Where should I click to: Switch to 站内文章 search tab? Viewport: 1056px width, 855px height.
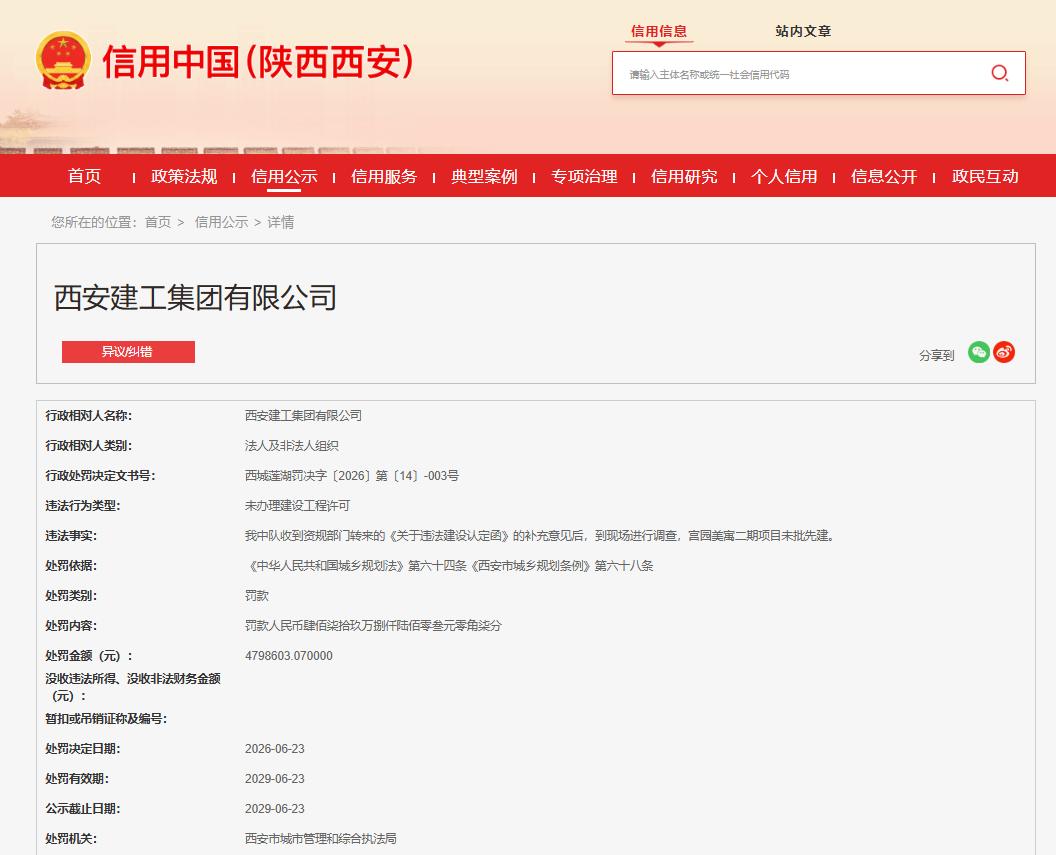pyautogui.click(x=803, y=32)
